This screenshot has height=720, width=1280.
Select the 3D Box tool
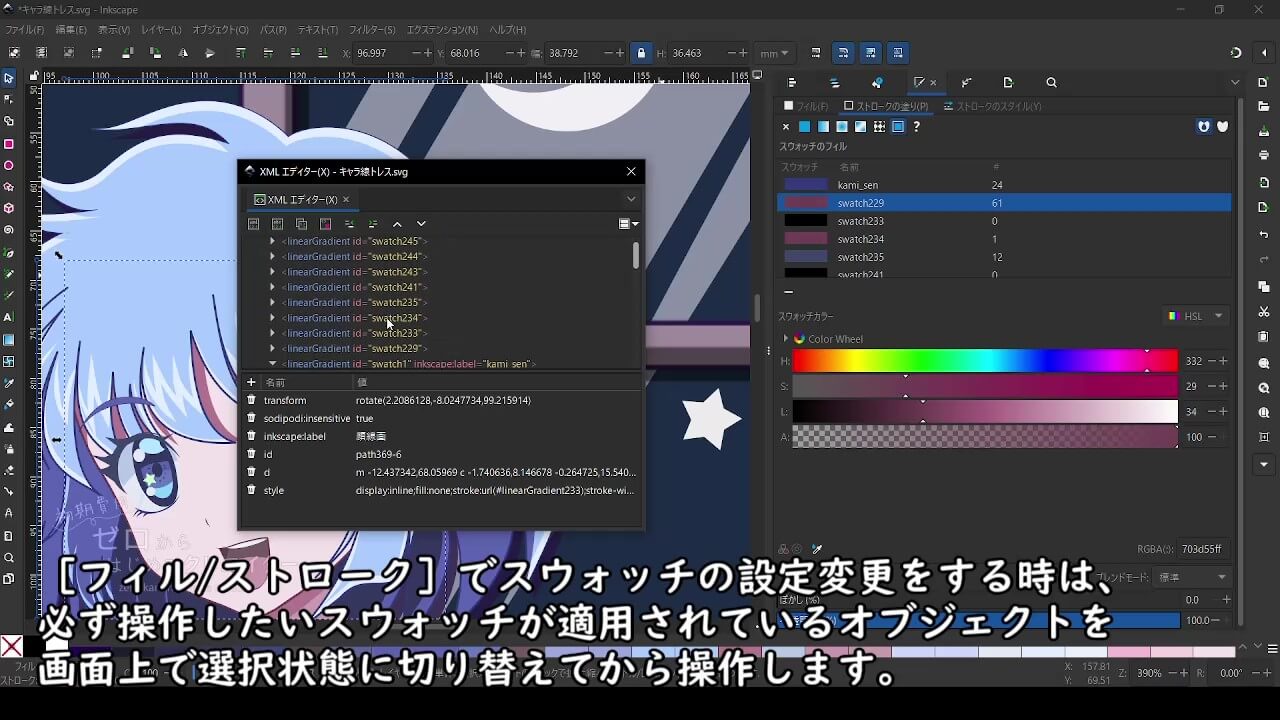click(x=9, y=209)
